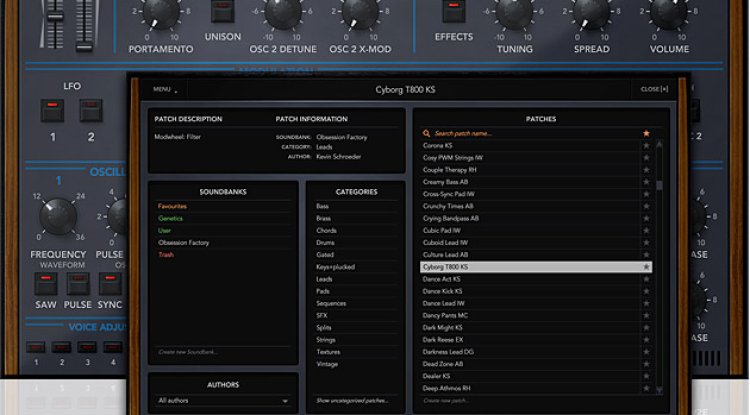This screenshot has height=415, width=750.
Task: Select the Obsession Factory soundbank
Action: [x=184, y=243]
